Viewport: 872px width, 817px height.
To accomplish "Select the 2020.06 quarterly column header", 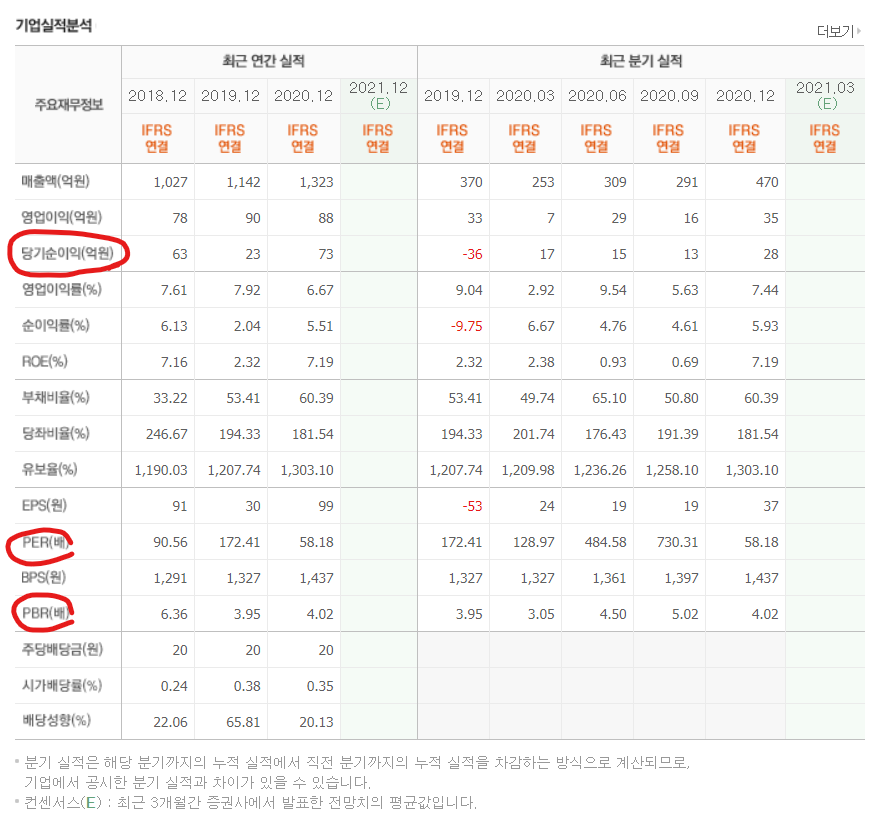I will (x=597, y=96).
